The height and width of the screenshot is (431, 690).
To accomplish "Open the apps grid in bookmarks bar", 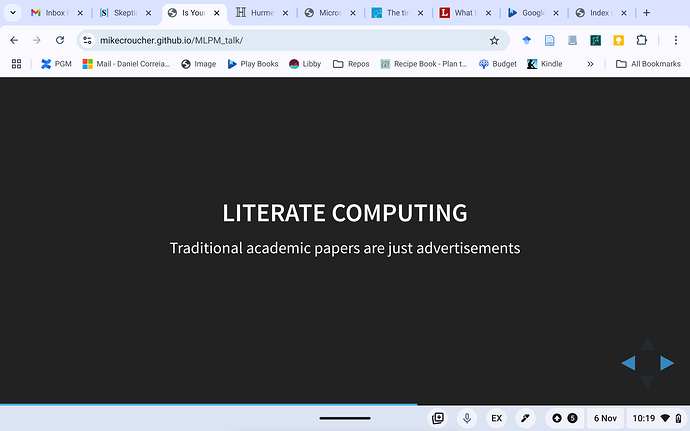I will [16, 64].
